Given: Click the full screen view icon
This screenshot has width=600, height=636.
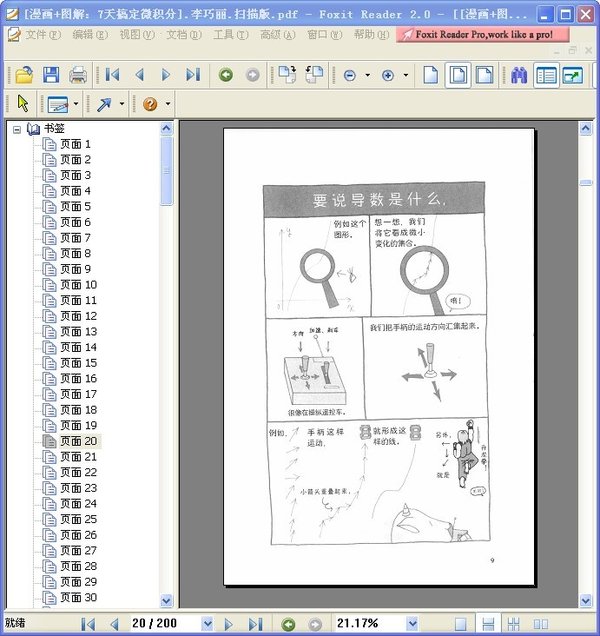Looking at the screenshot, I should coord(573,75).
